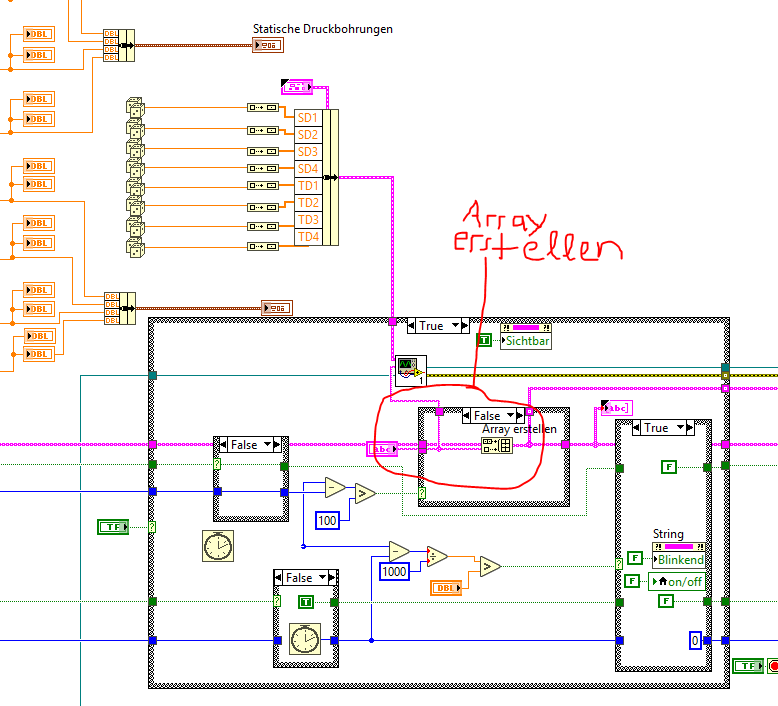Image resolution: width=778 pixels, height=706 pixels.
Task: Select the Statische Druckbohrungen array indicator terminal
Action: [x=268, y=45]
